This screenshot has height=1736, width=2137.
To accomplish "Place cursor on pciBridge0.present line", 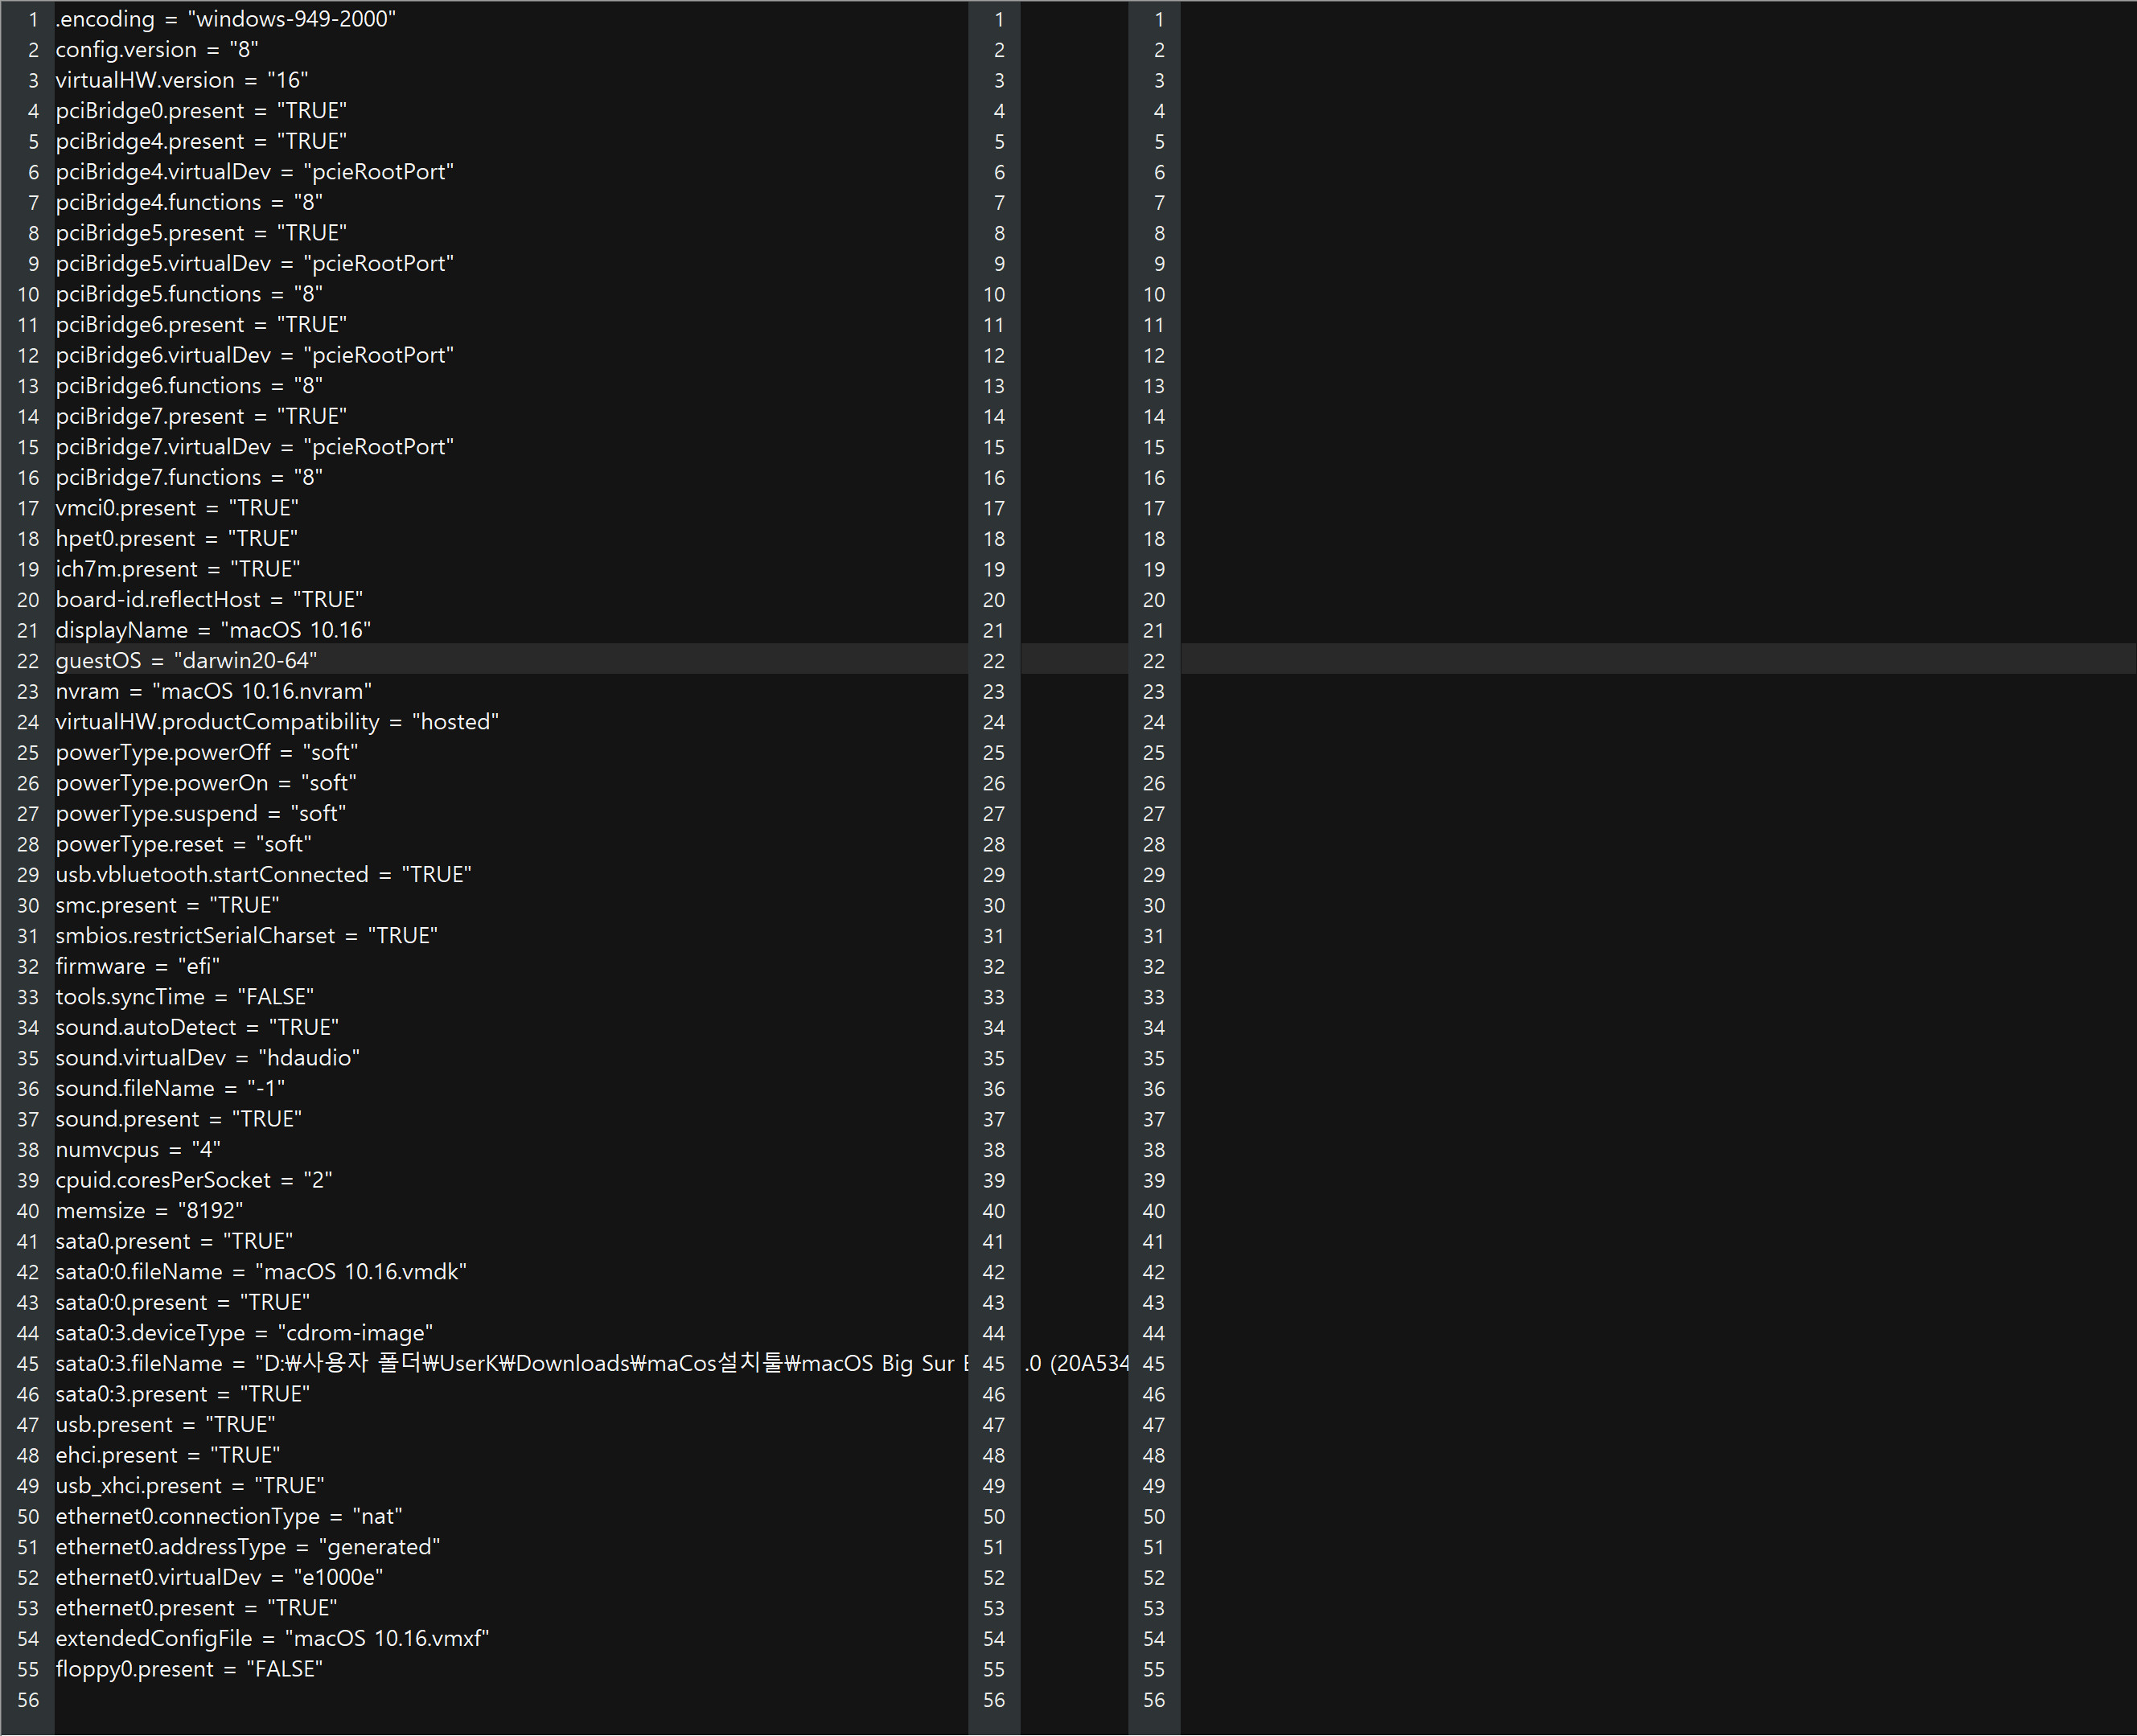I will (201, 111).
